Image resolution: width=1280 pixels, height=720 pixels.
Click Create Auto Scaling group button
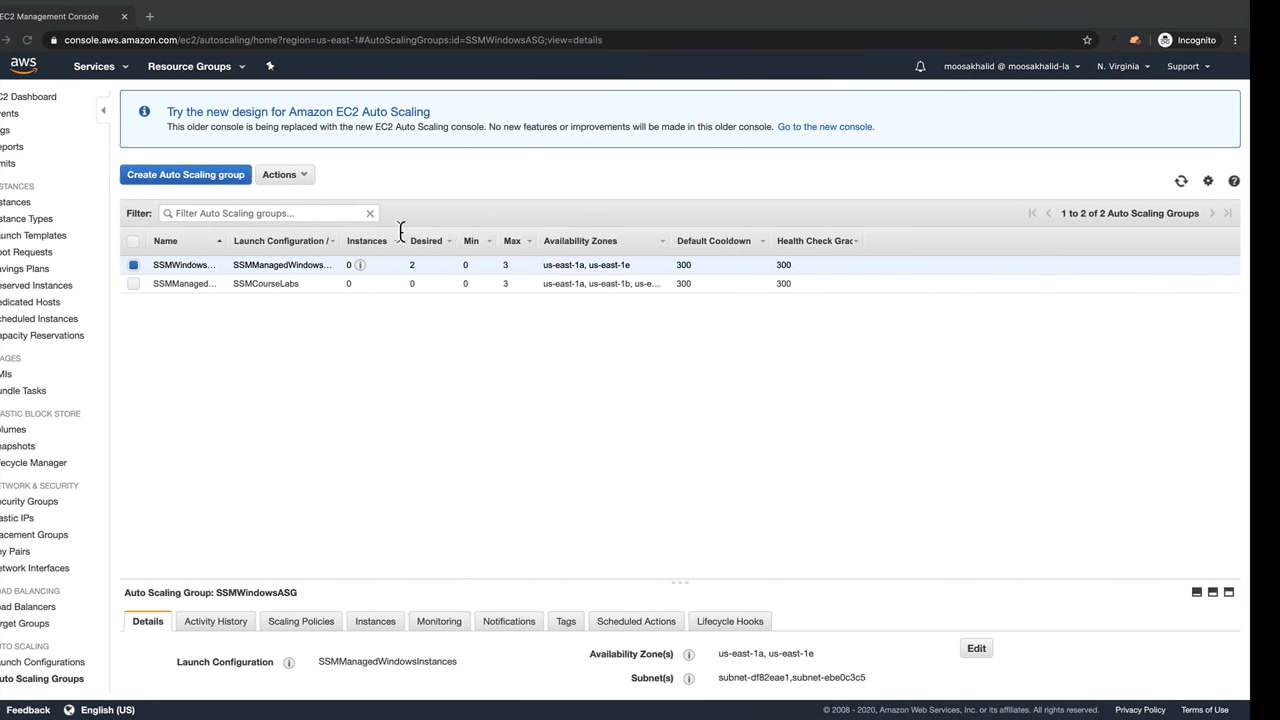[x=186, y=175]
